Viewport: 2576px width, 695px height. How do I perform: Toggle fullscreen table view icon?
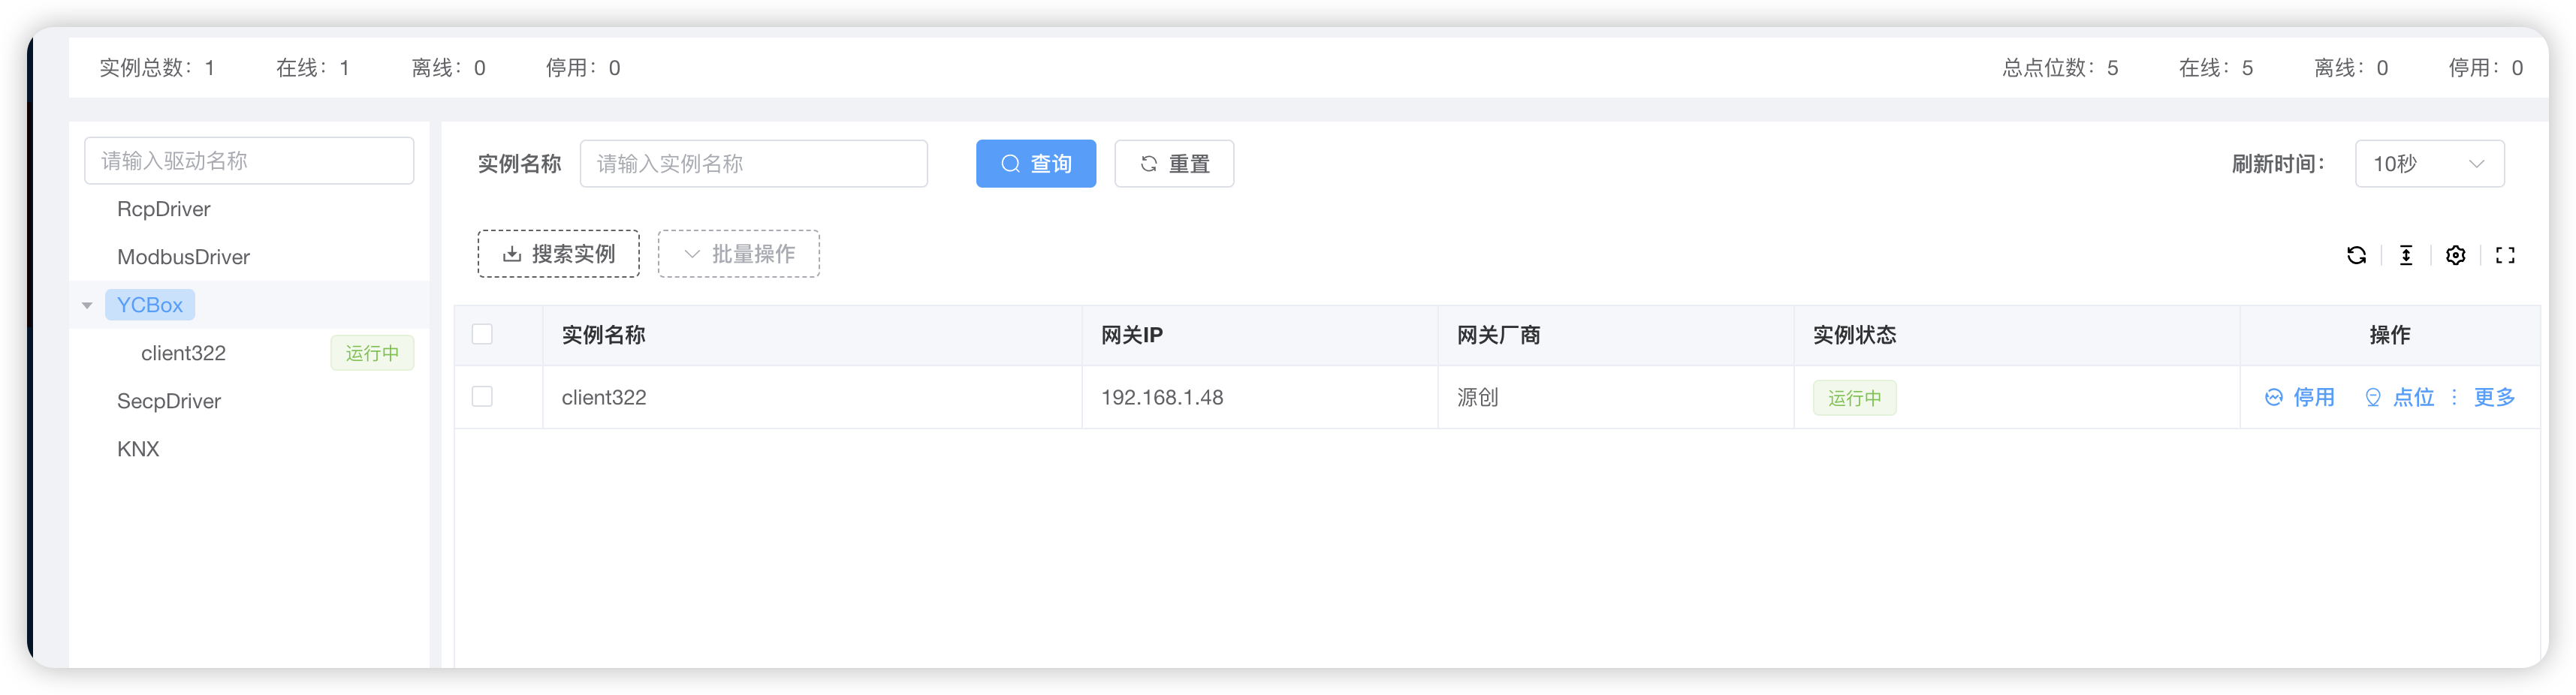point(2505,255)
